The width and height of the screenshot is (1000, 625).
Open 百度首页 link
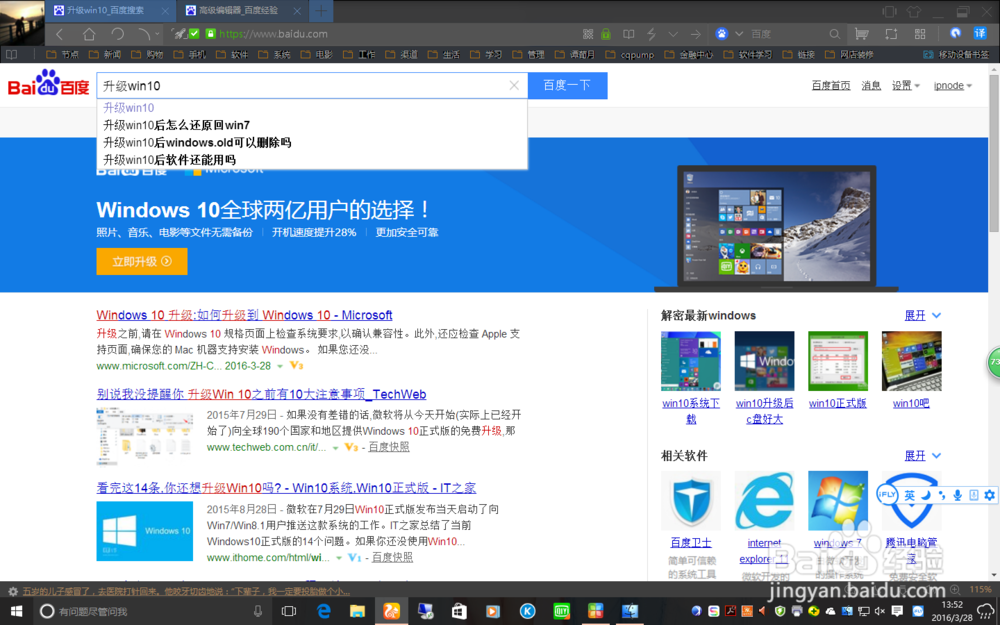pyautogui.click(x=831, y=85)
